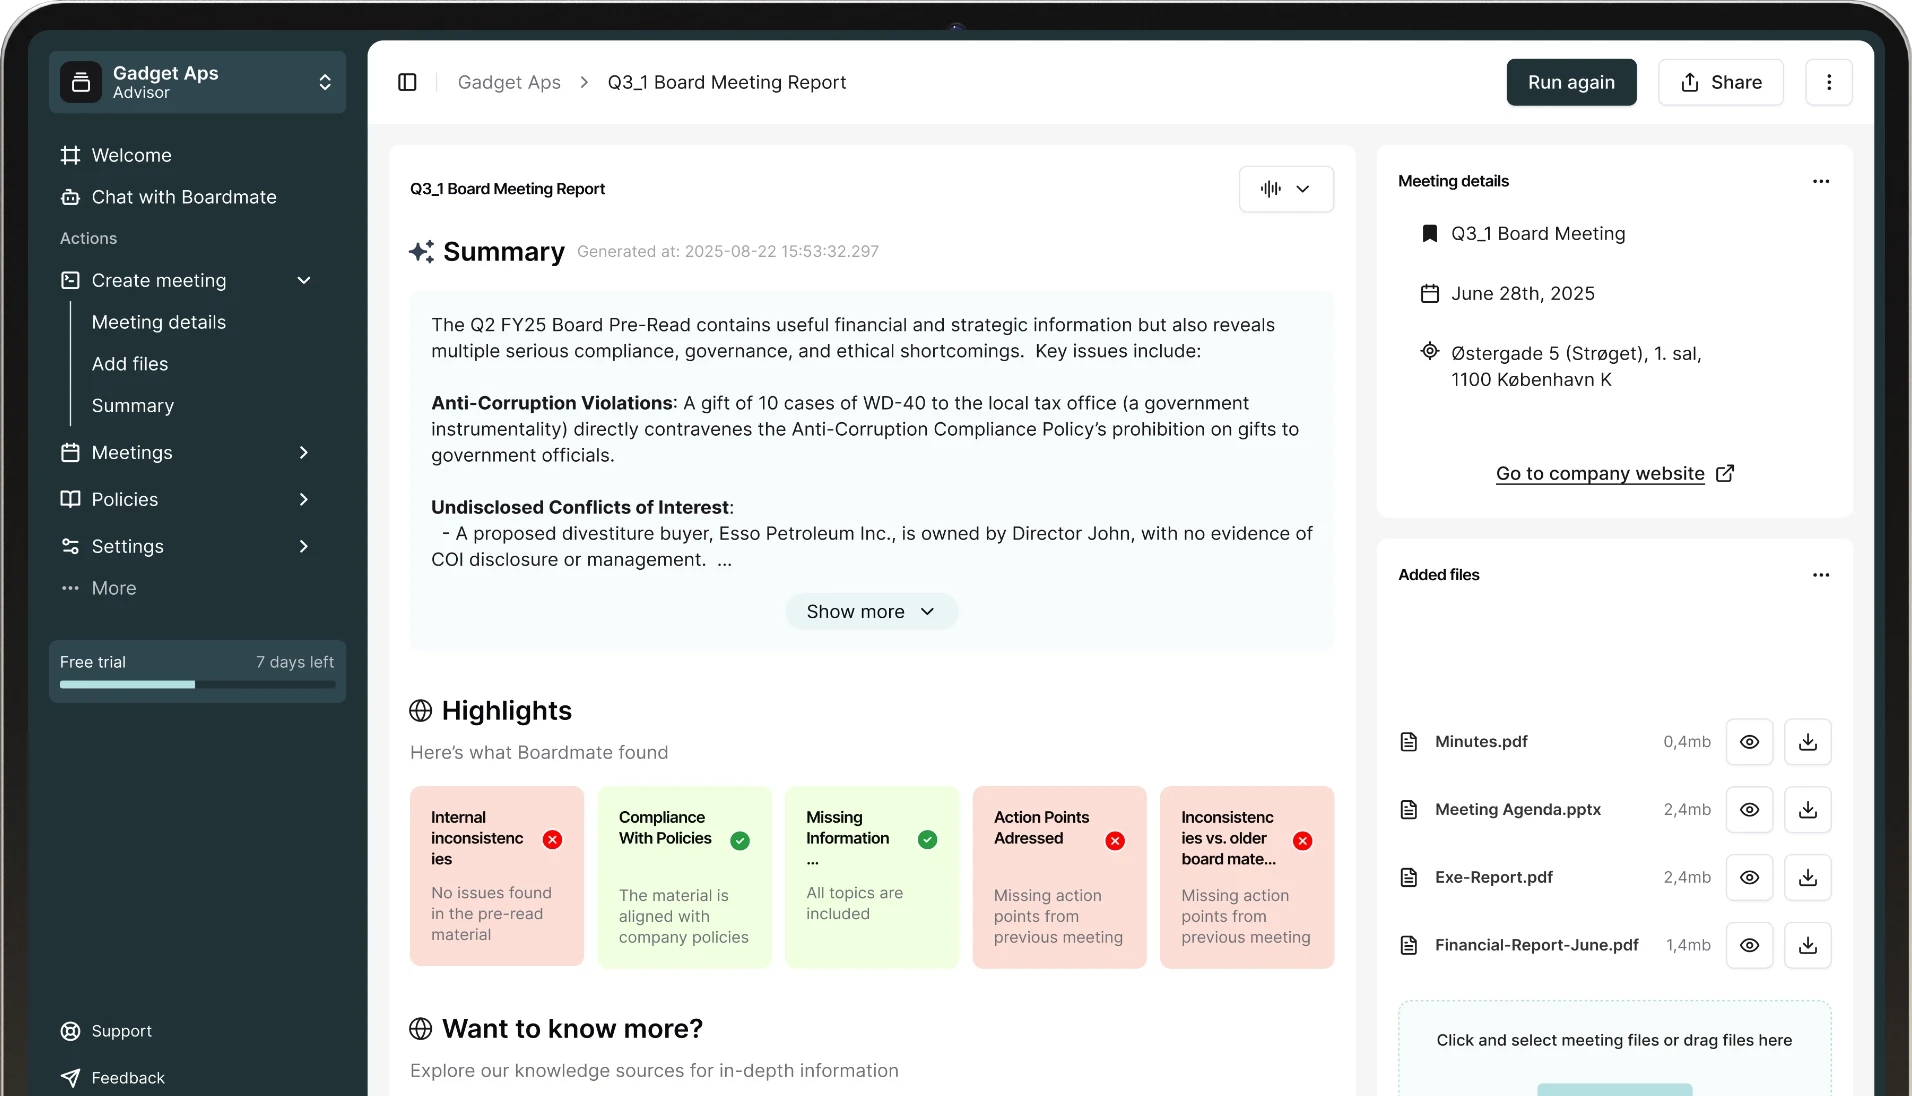Click the Gadget Aps breadcrumb item
Viewport: 1912px width, 1096px height.
pyautogui.click(x=509, y=82)
